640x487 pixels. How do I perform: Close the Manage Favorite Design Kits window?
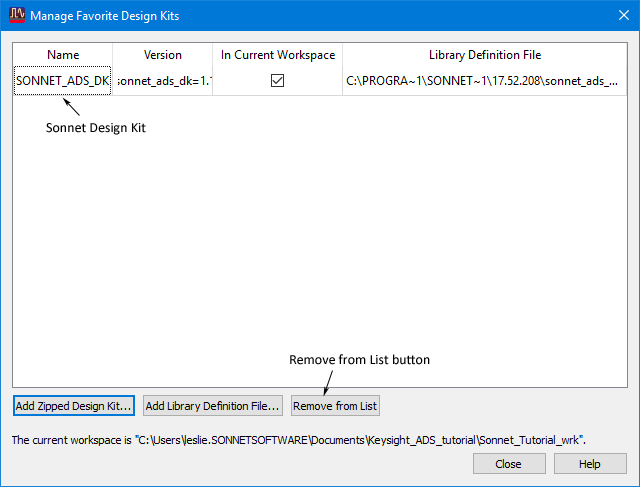click(x=624, y=16)
